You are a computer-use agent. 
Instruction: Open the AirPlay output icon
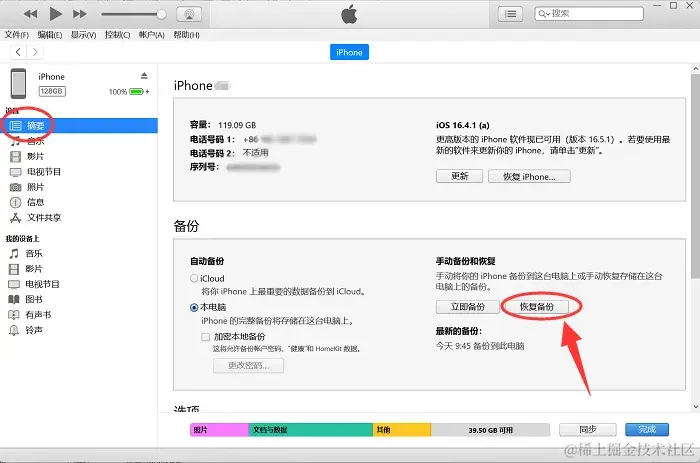point(189,14)
